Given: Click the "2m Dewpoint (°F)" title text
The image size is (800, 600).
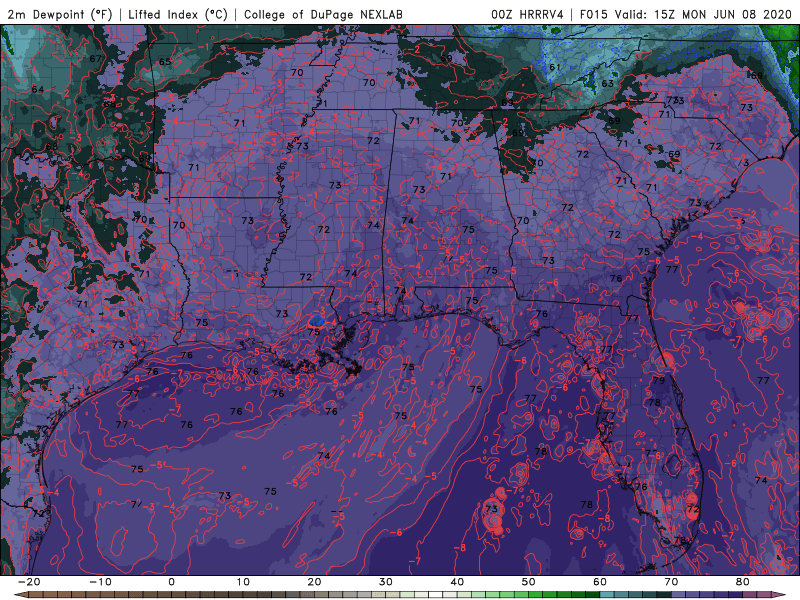Looking at the screenshot, I should [x=60, y=14].
